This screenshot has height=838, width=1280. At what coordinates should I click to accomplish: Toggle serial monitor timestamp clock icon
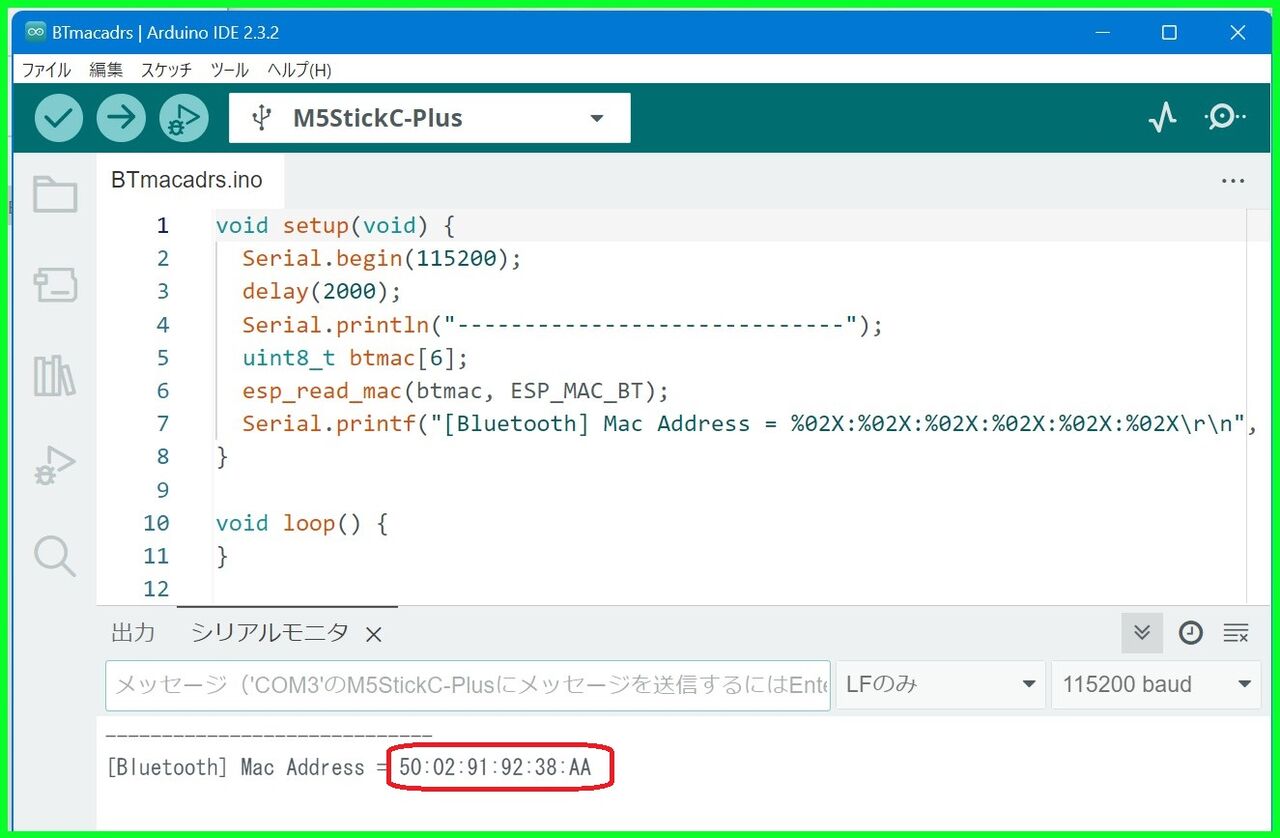pos(1190,633)
